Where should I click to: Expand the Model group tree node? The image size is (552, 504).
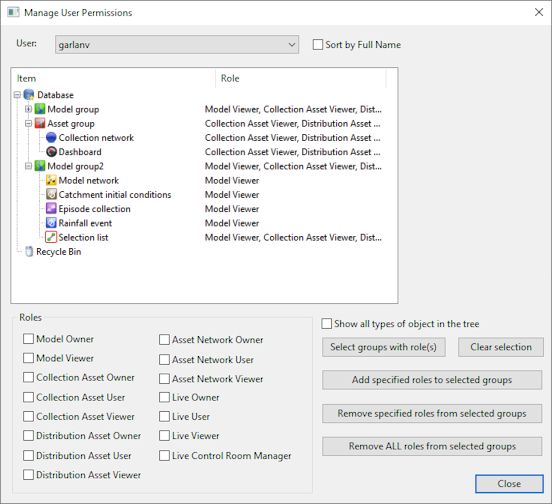[29, 109]
